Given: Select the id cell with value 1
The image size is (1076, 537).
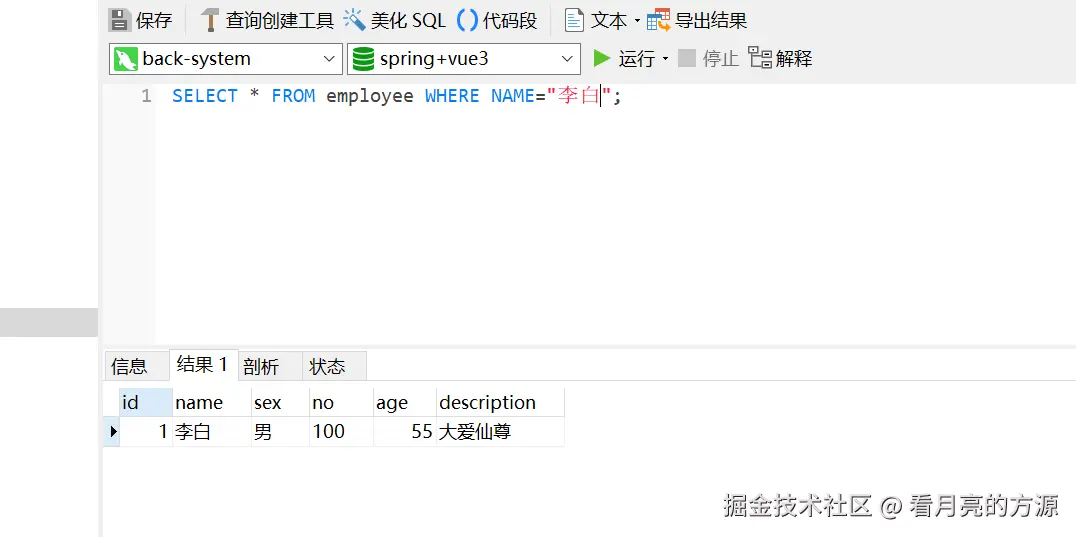Looking at the screenshot, I should pos(145,431).
